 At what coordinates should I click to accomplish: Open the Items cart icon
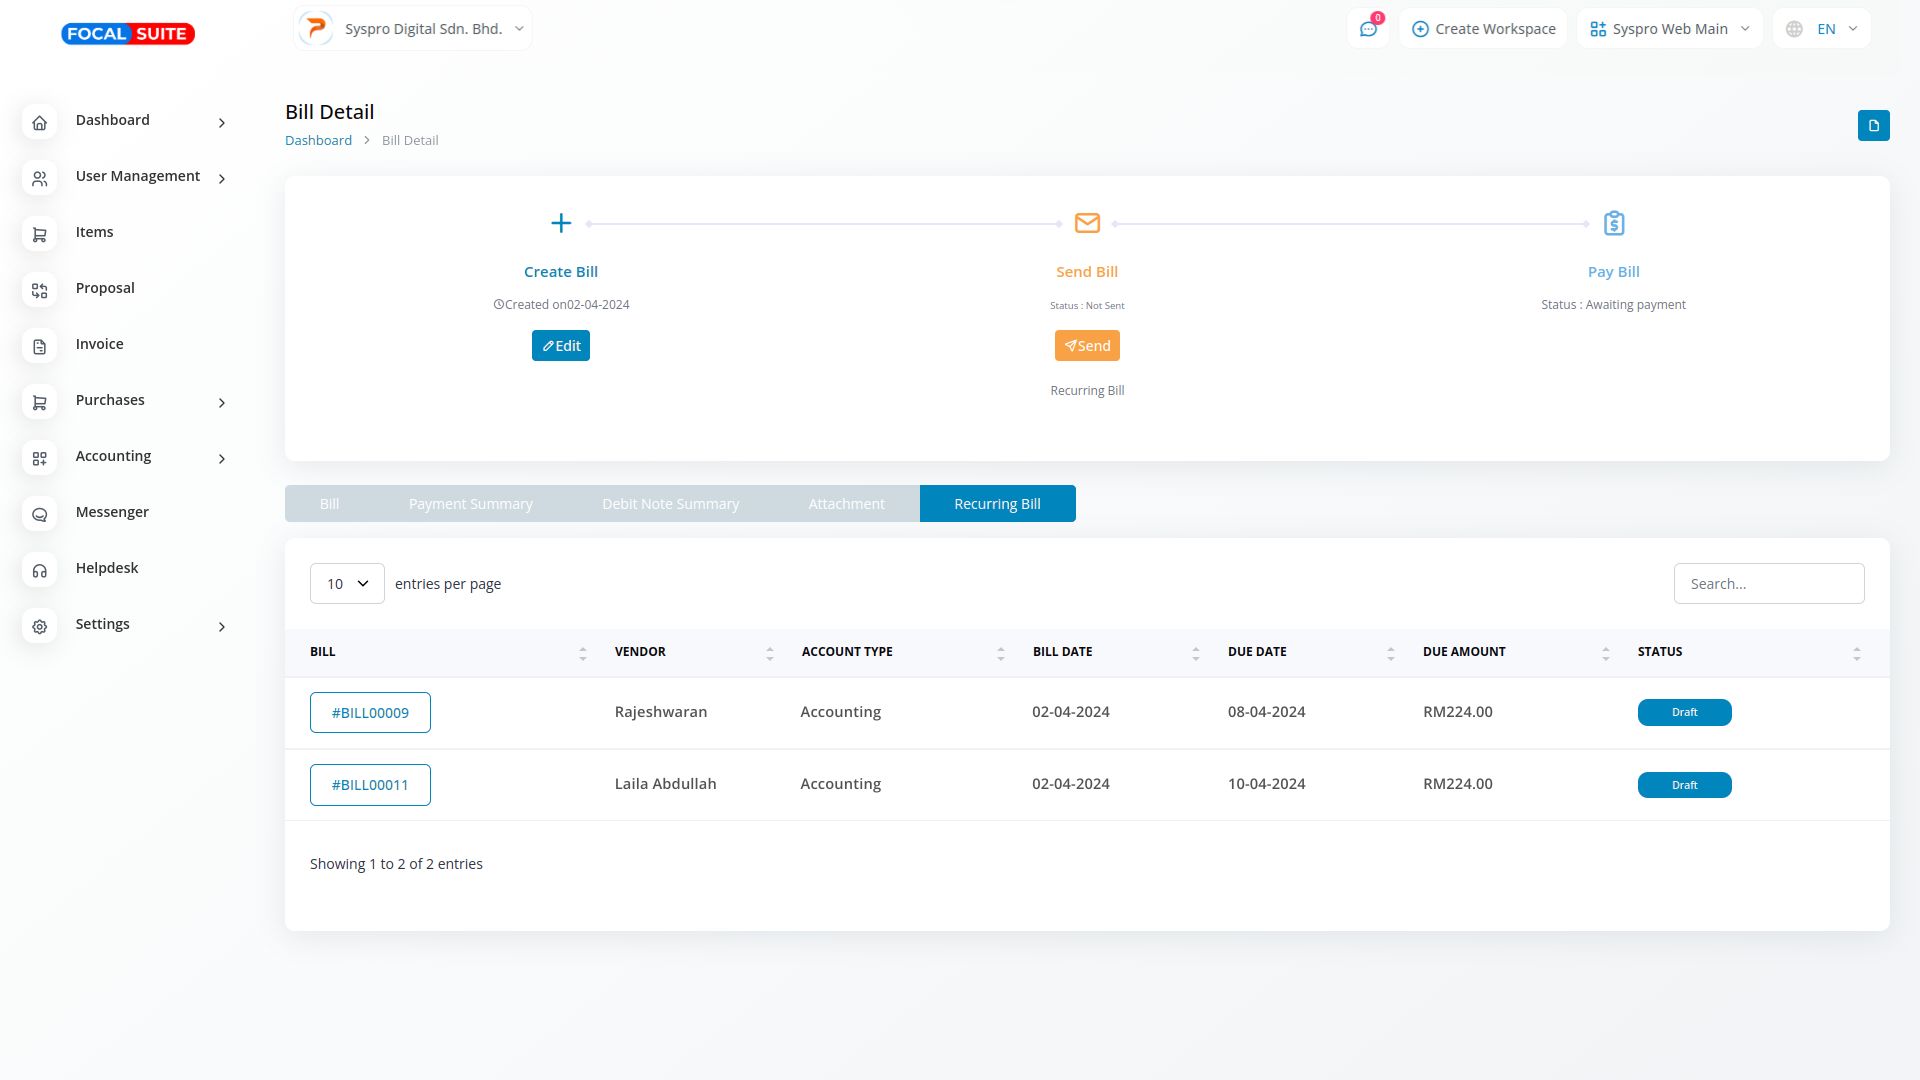tap(40, 234)
